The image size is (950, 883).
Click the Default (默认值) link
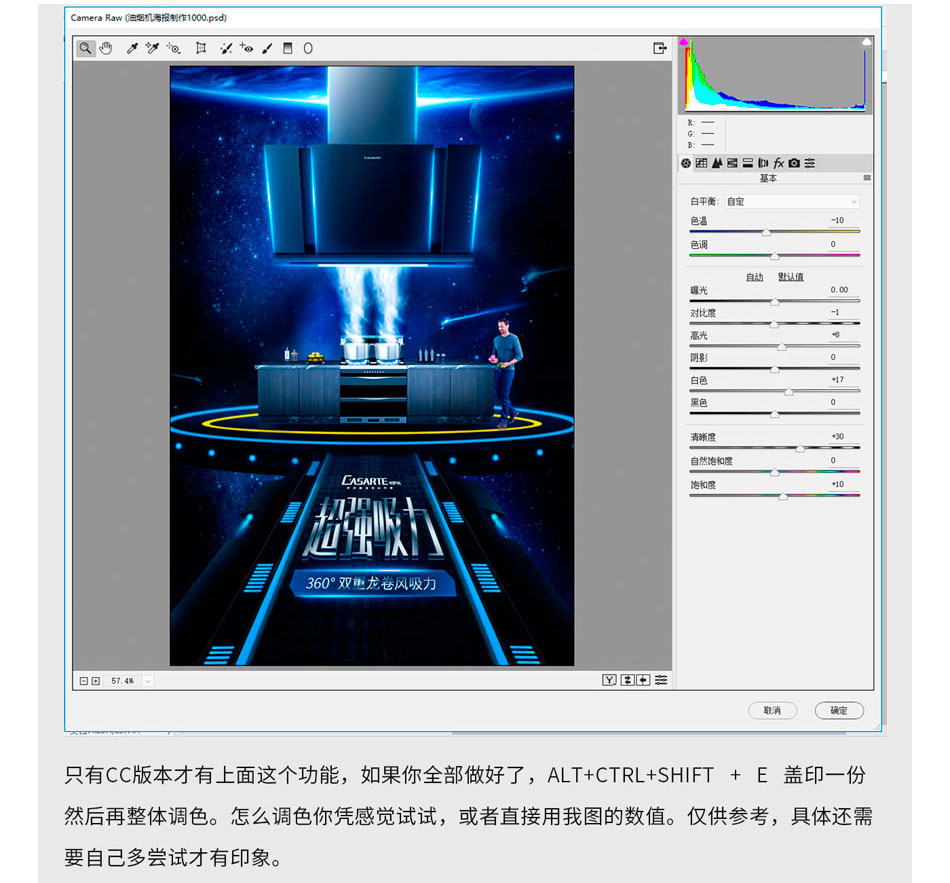(x=791, y=277)
